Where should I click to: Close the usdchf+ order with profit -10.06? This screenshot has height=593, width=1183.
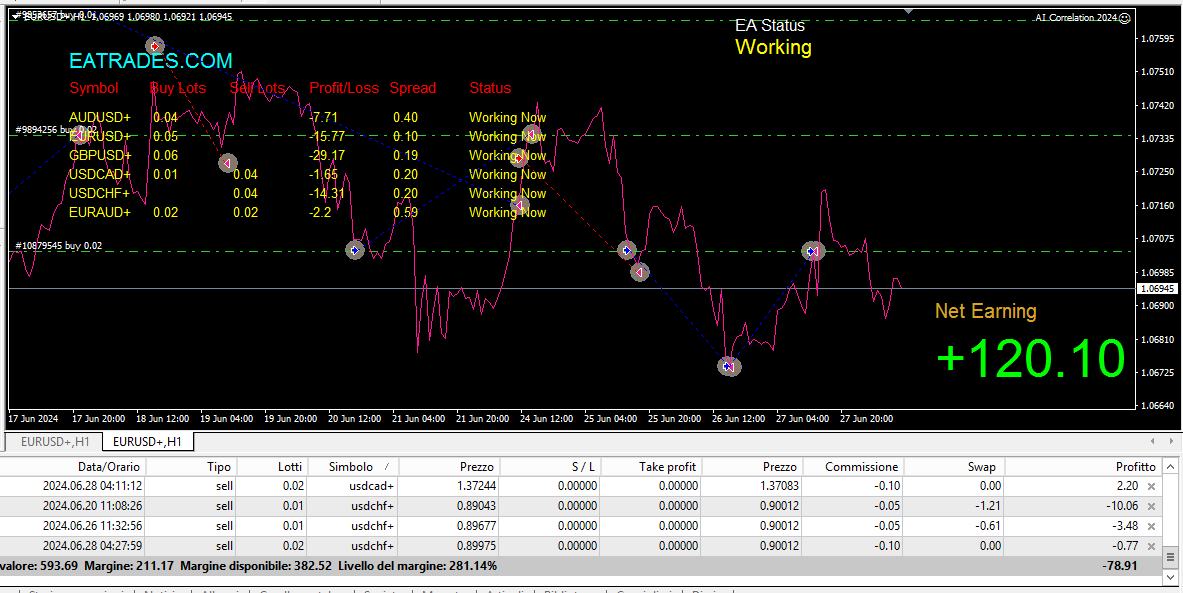pos(1151,506)
